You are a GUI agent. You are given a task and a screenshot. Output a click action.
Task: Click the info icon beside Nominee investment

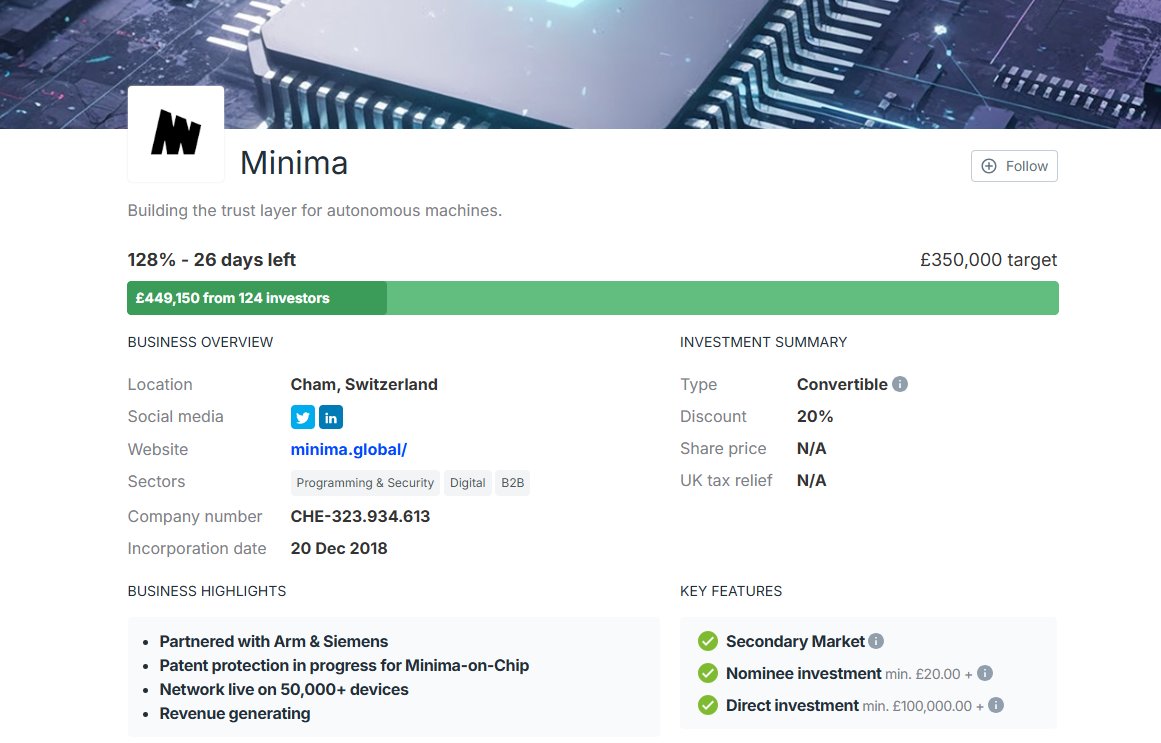pos(985,673)
